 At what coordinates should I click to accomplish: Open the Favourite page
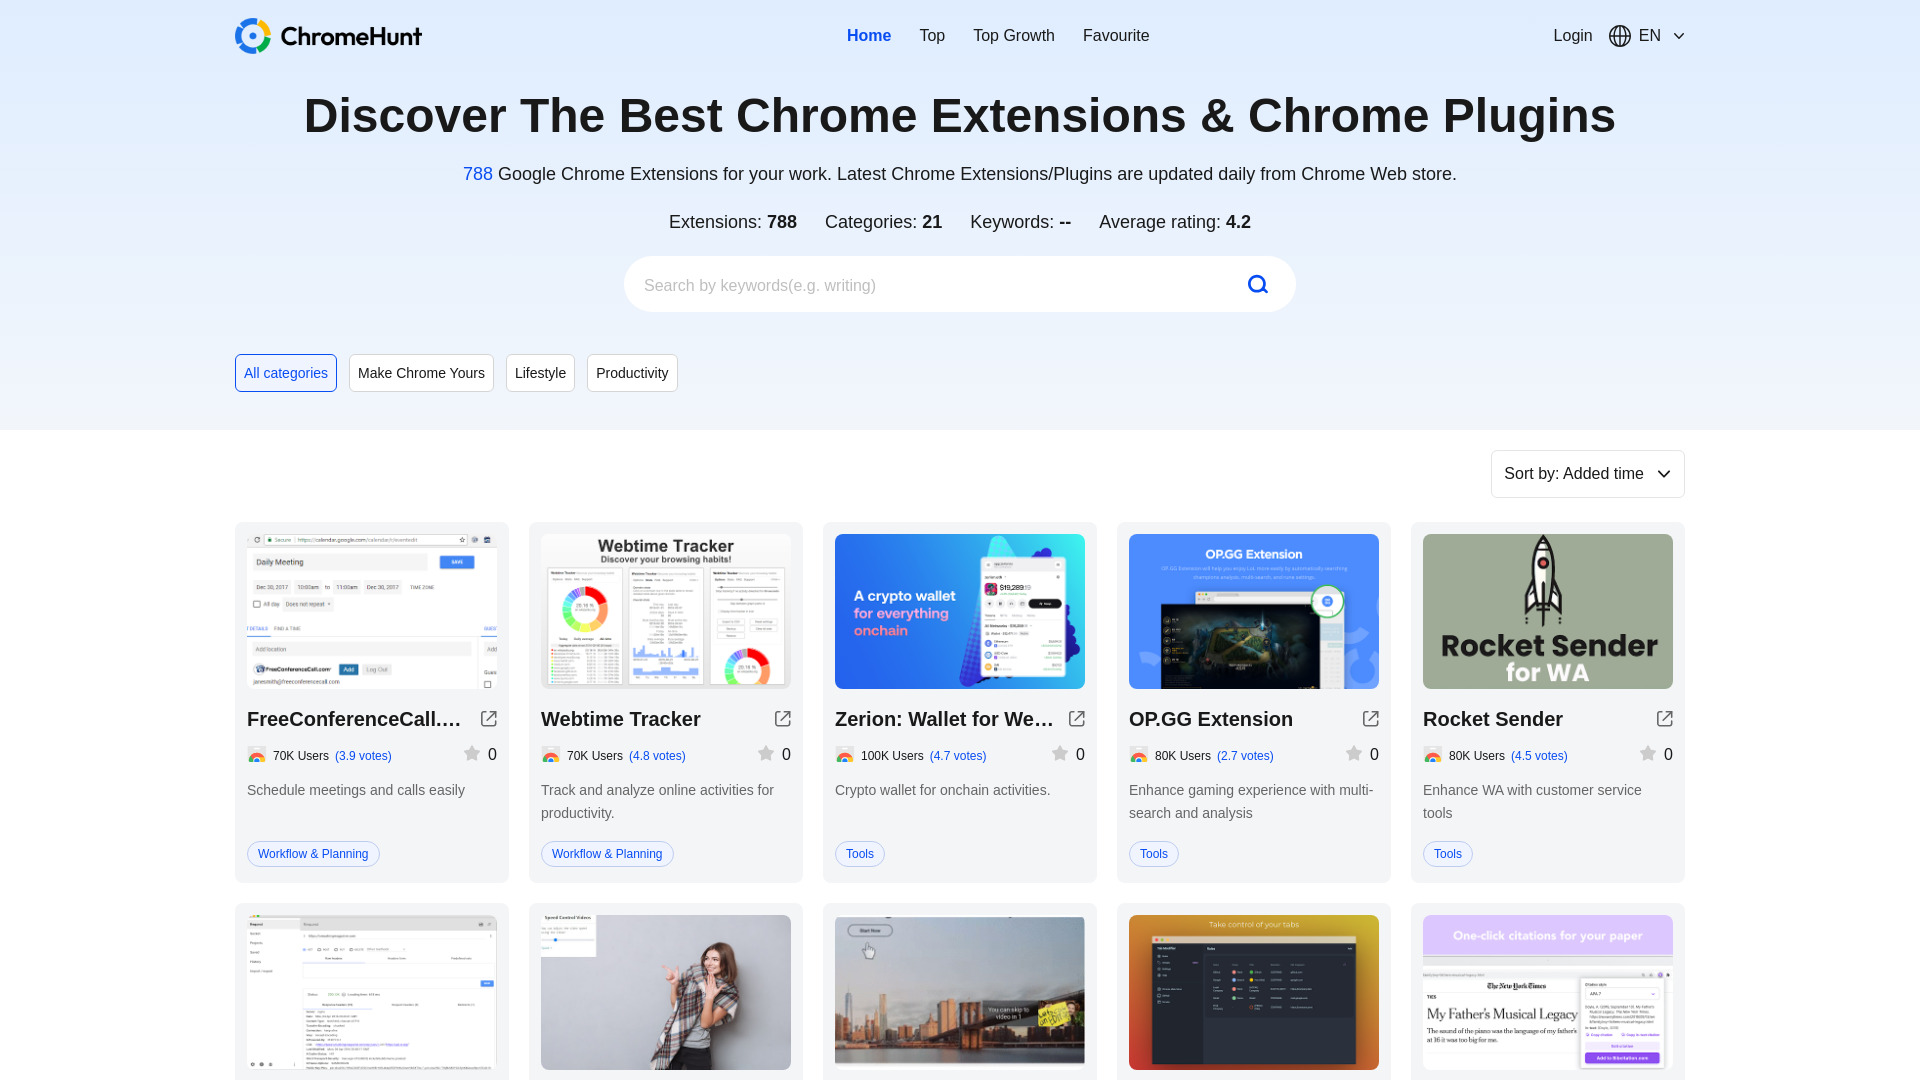point(1116,35)
